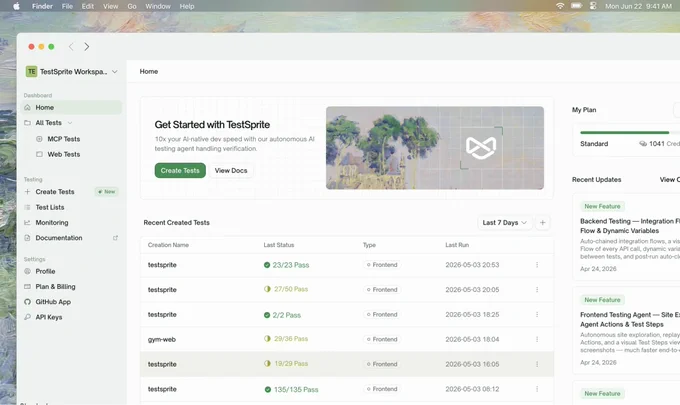Click the battery icon in menu bar
Image resolution: width=680 pixels, height=405 pixels.
coord(576,6)
